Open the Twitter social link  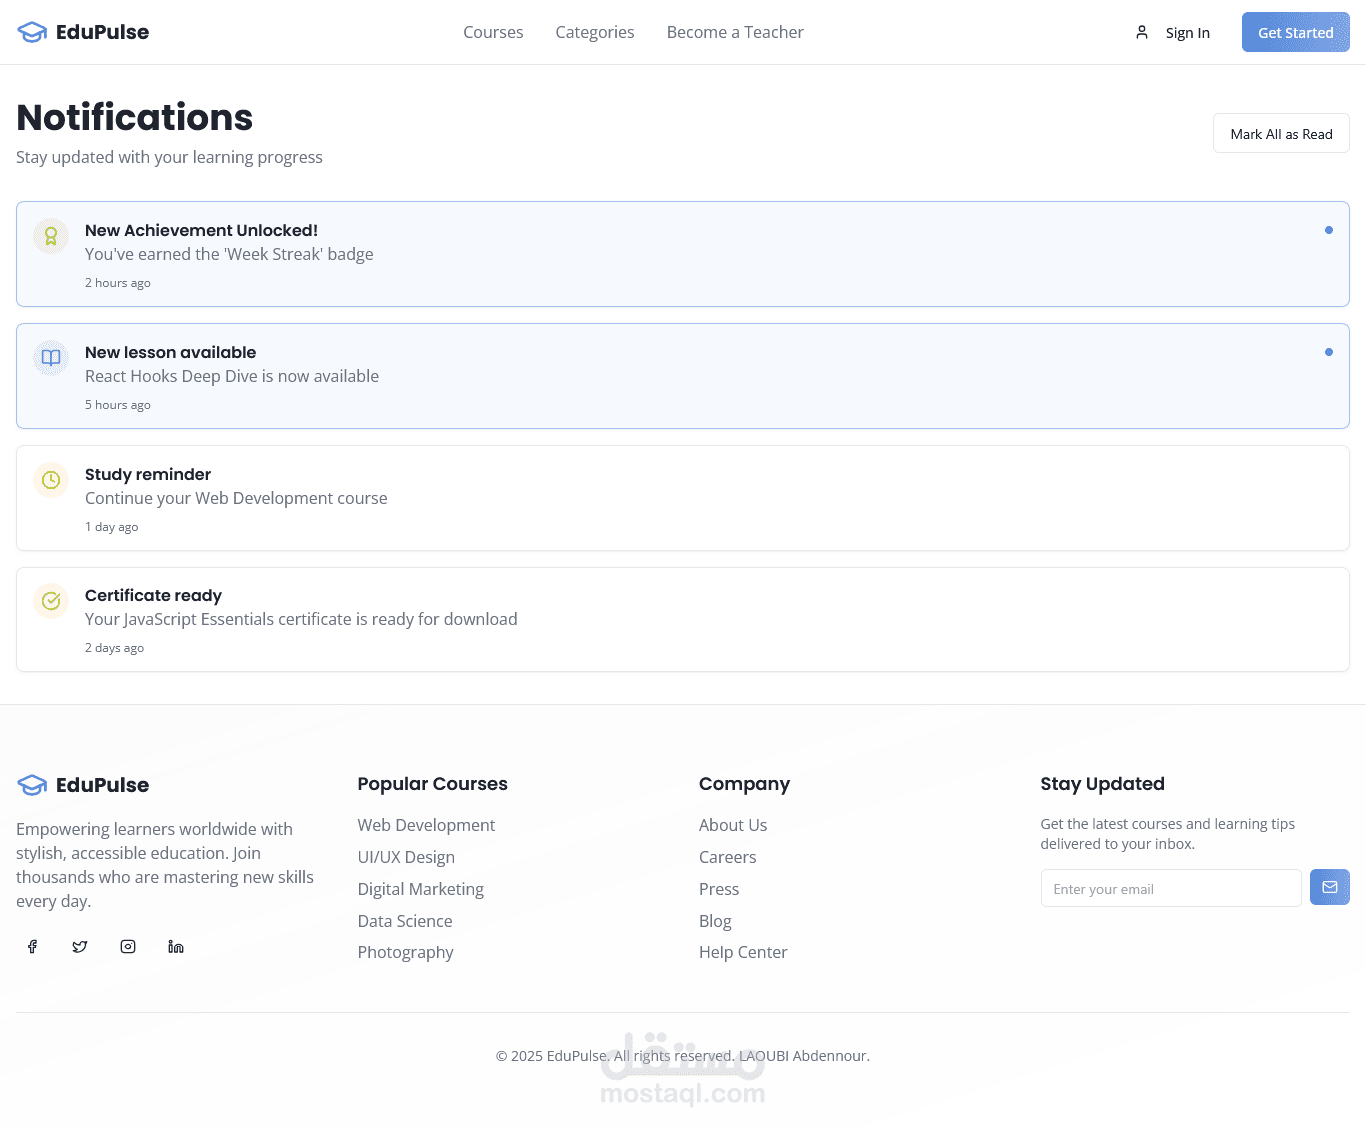tap(80, 947)
